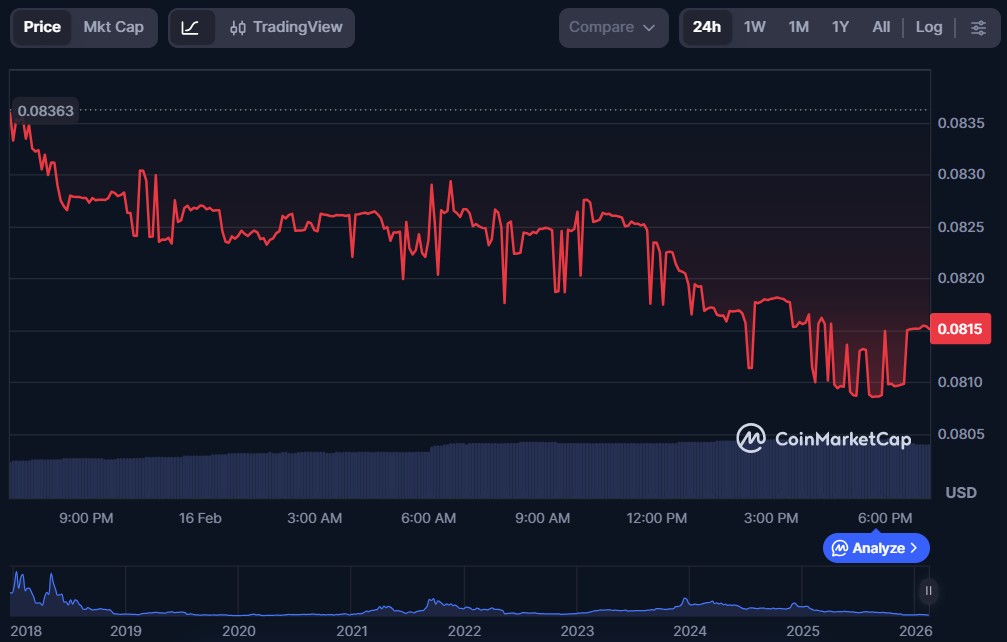Select the line chart view icon
Image resolution: width=1007 pixels, height=642 pixels.
pos(190,27)
